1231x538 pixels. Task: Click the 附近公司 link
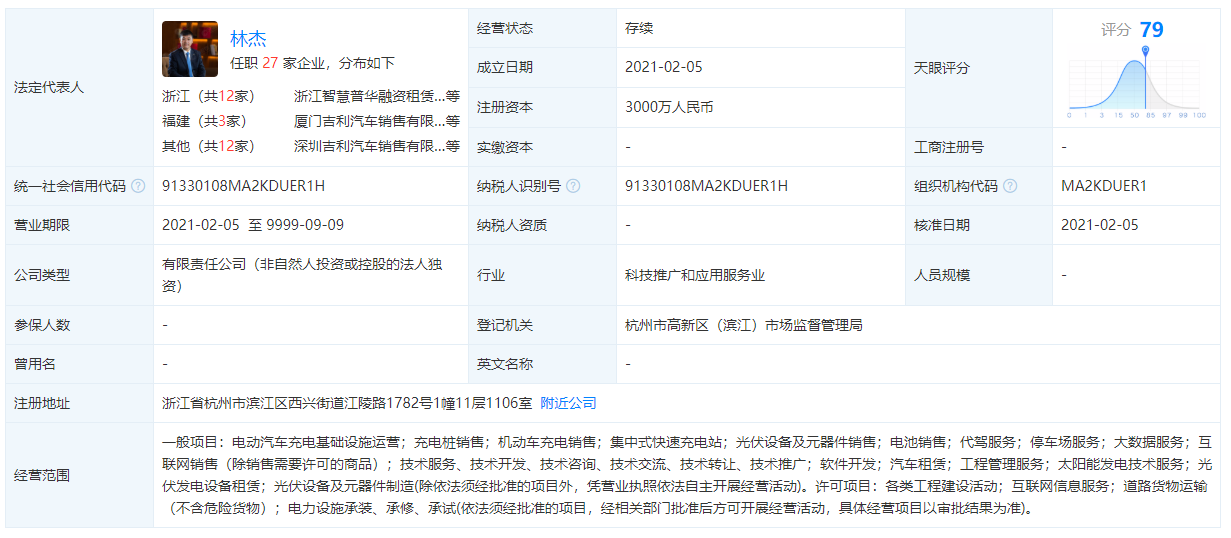[568, 403]
